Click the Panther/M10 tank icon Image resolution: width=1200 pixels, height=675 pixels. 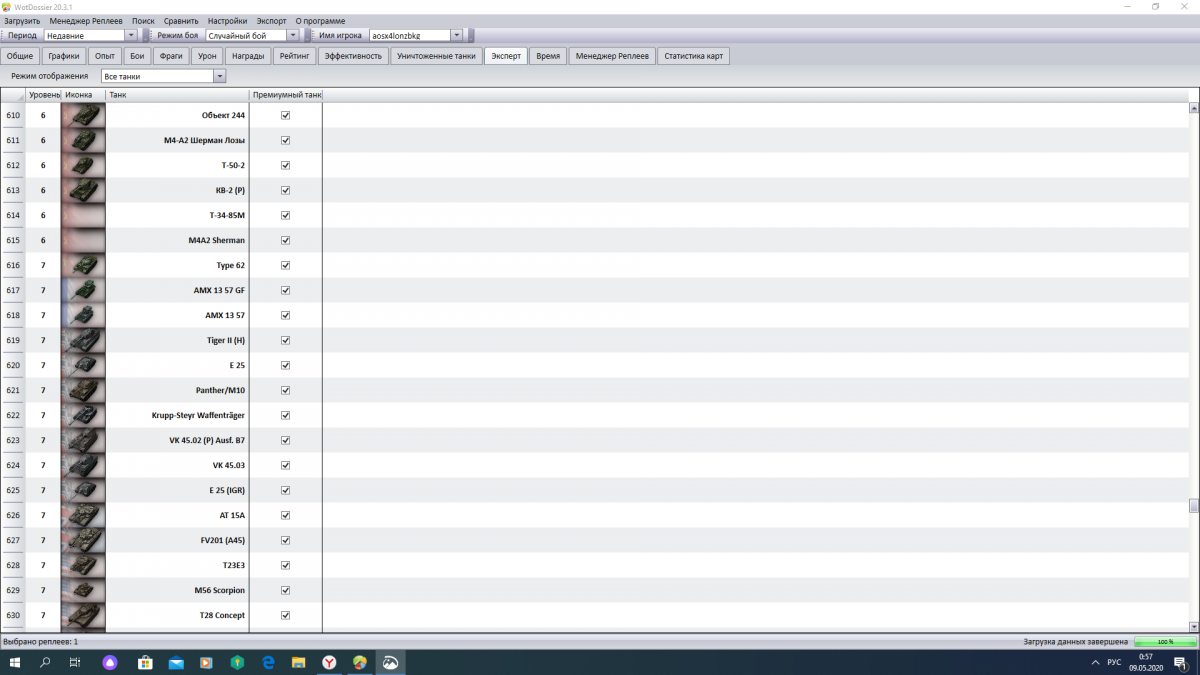[x=83, y=390]
